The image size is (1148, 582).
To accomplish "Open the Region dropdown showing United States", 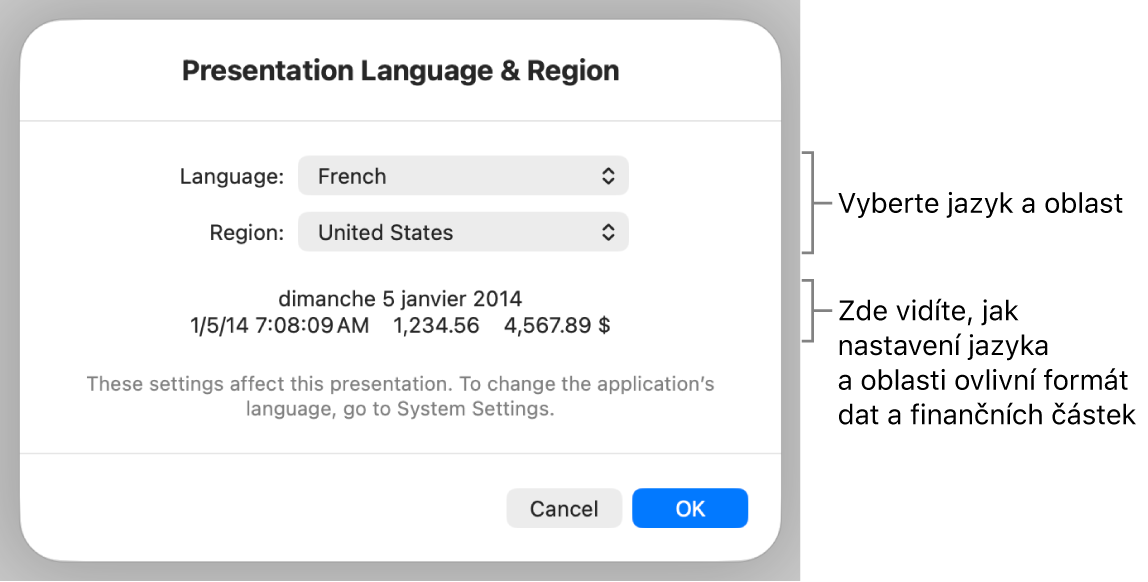I will pyautogui.click(x=464, y=232).
